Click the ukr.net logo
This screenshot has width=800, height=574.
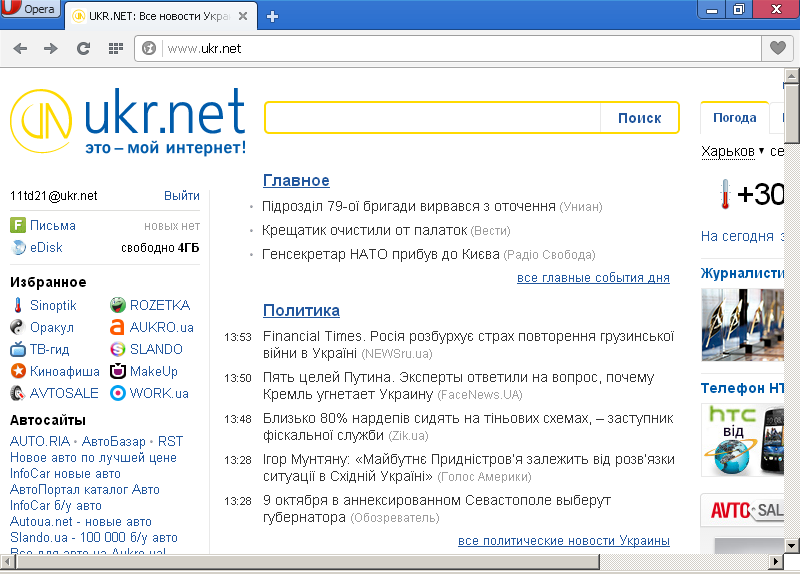point(128,121)
